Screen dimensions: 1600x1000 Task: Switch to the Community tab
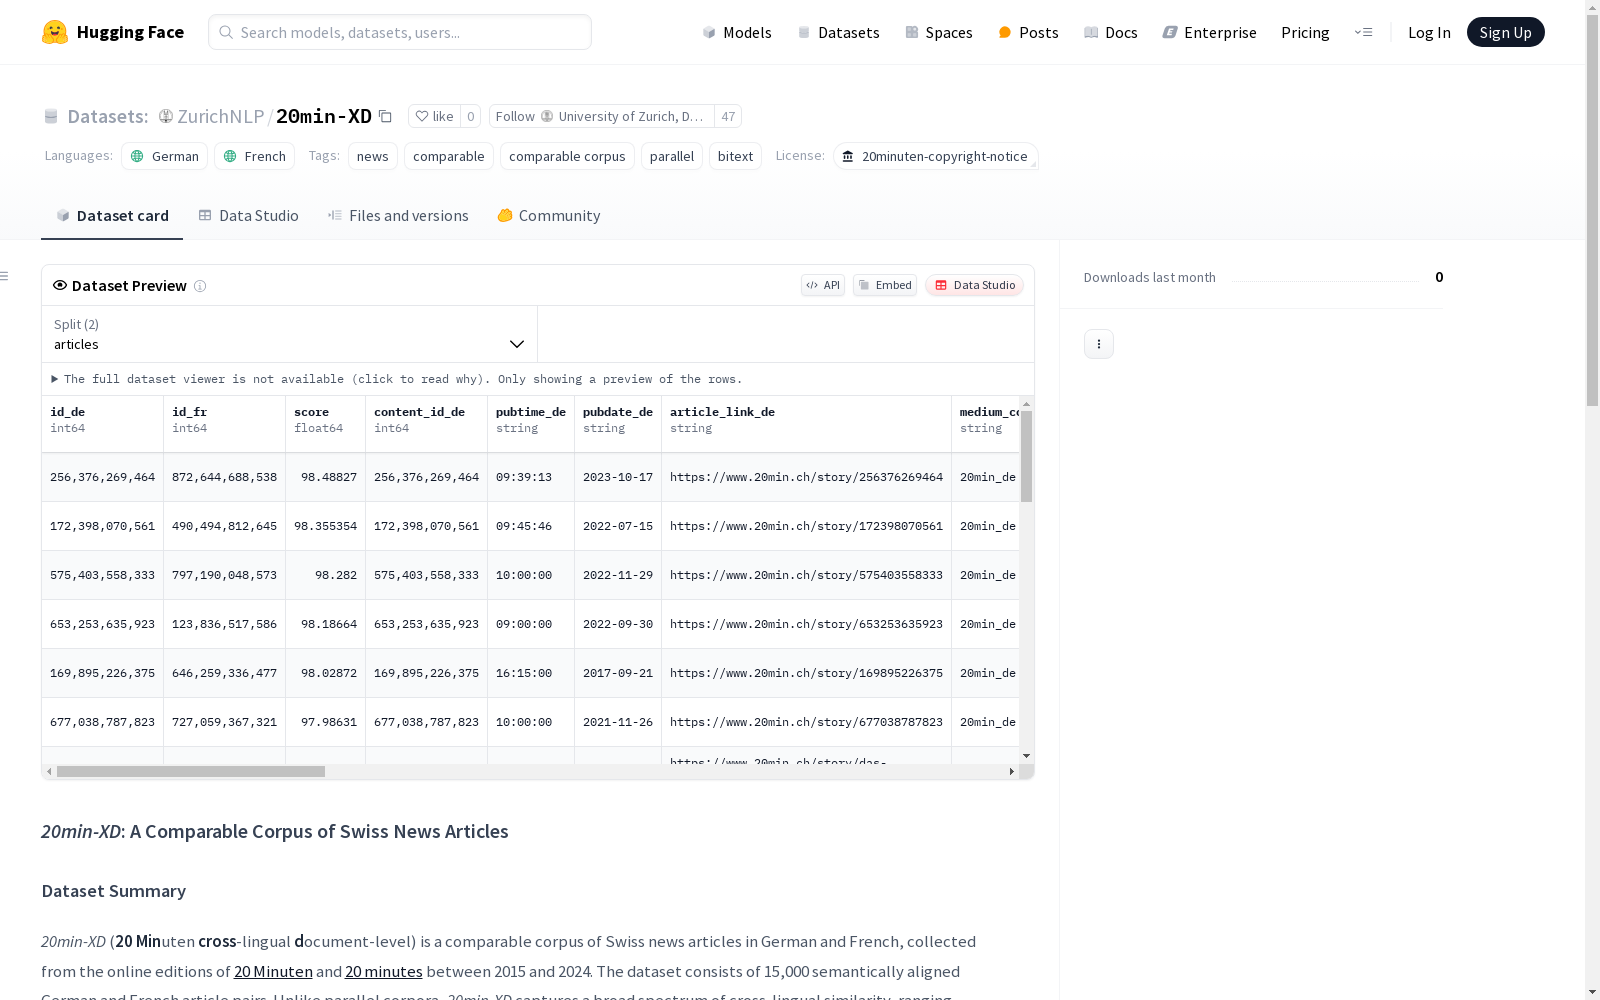548,216
